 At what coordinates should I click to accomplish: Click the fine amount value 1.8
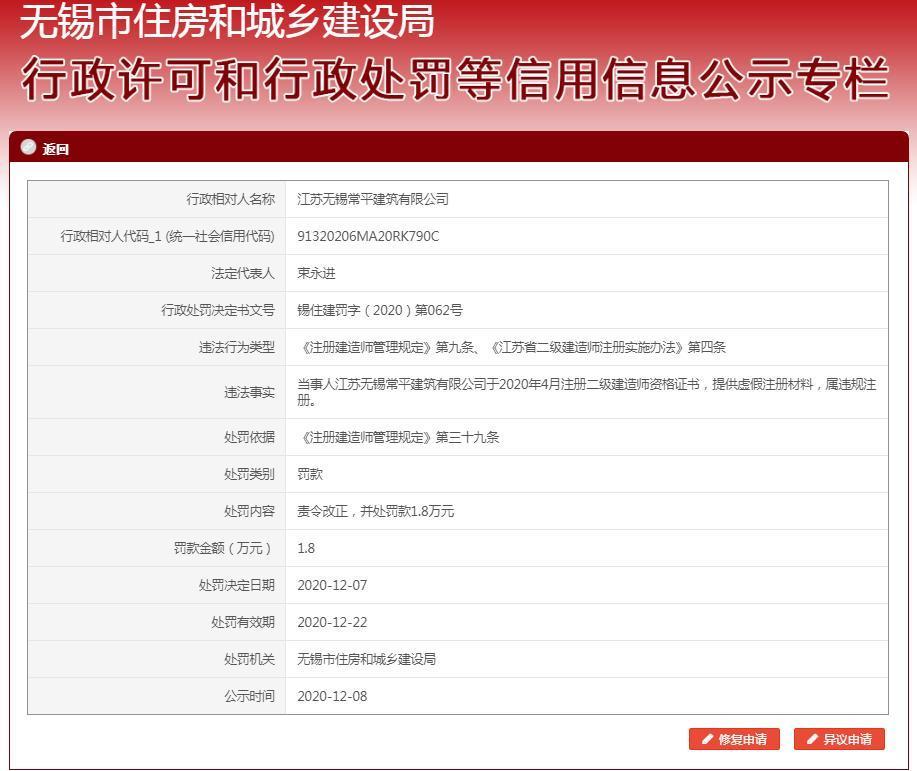tap(306, 548)
